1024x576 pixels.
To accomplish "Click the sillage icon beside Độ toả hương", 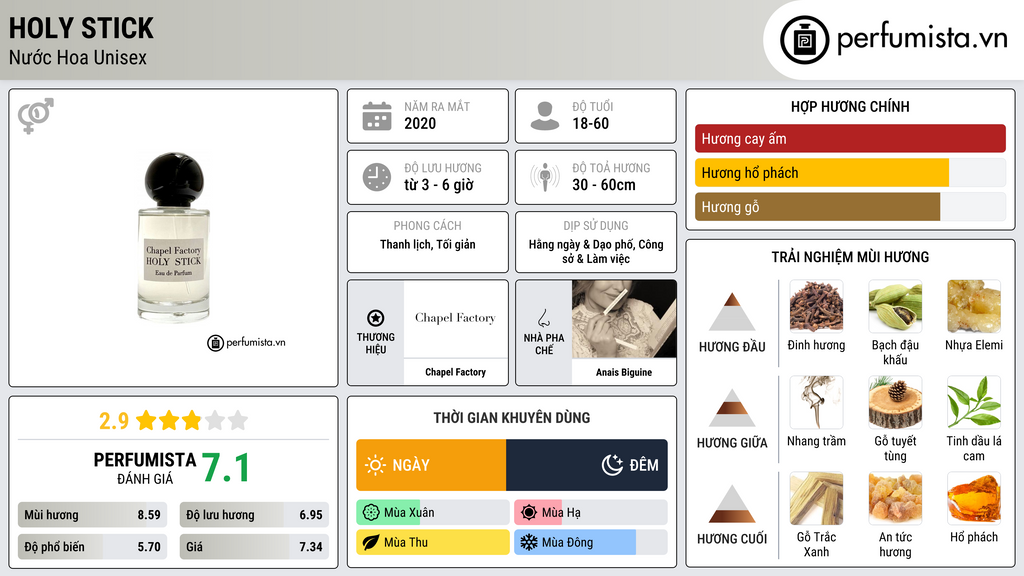I will [x=545, y=177].
